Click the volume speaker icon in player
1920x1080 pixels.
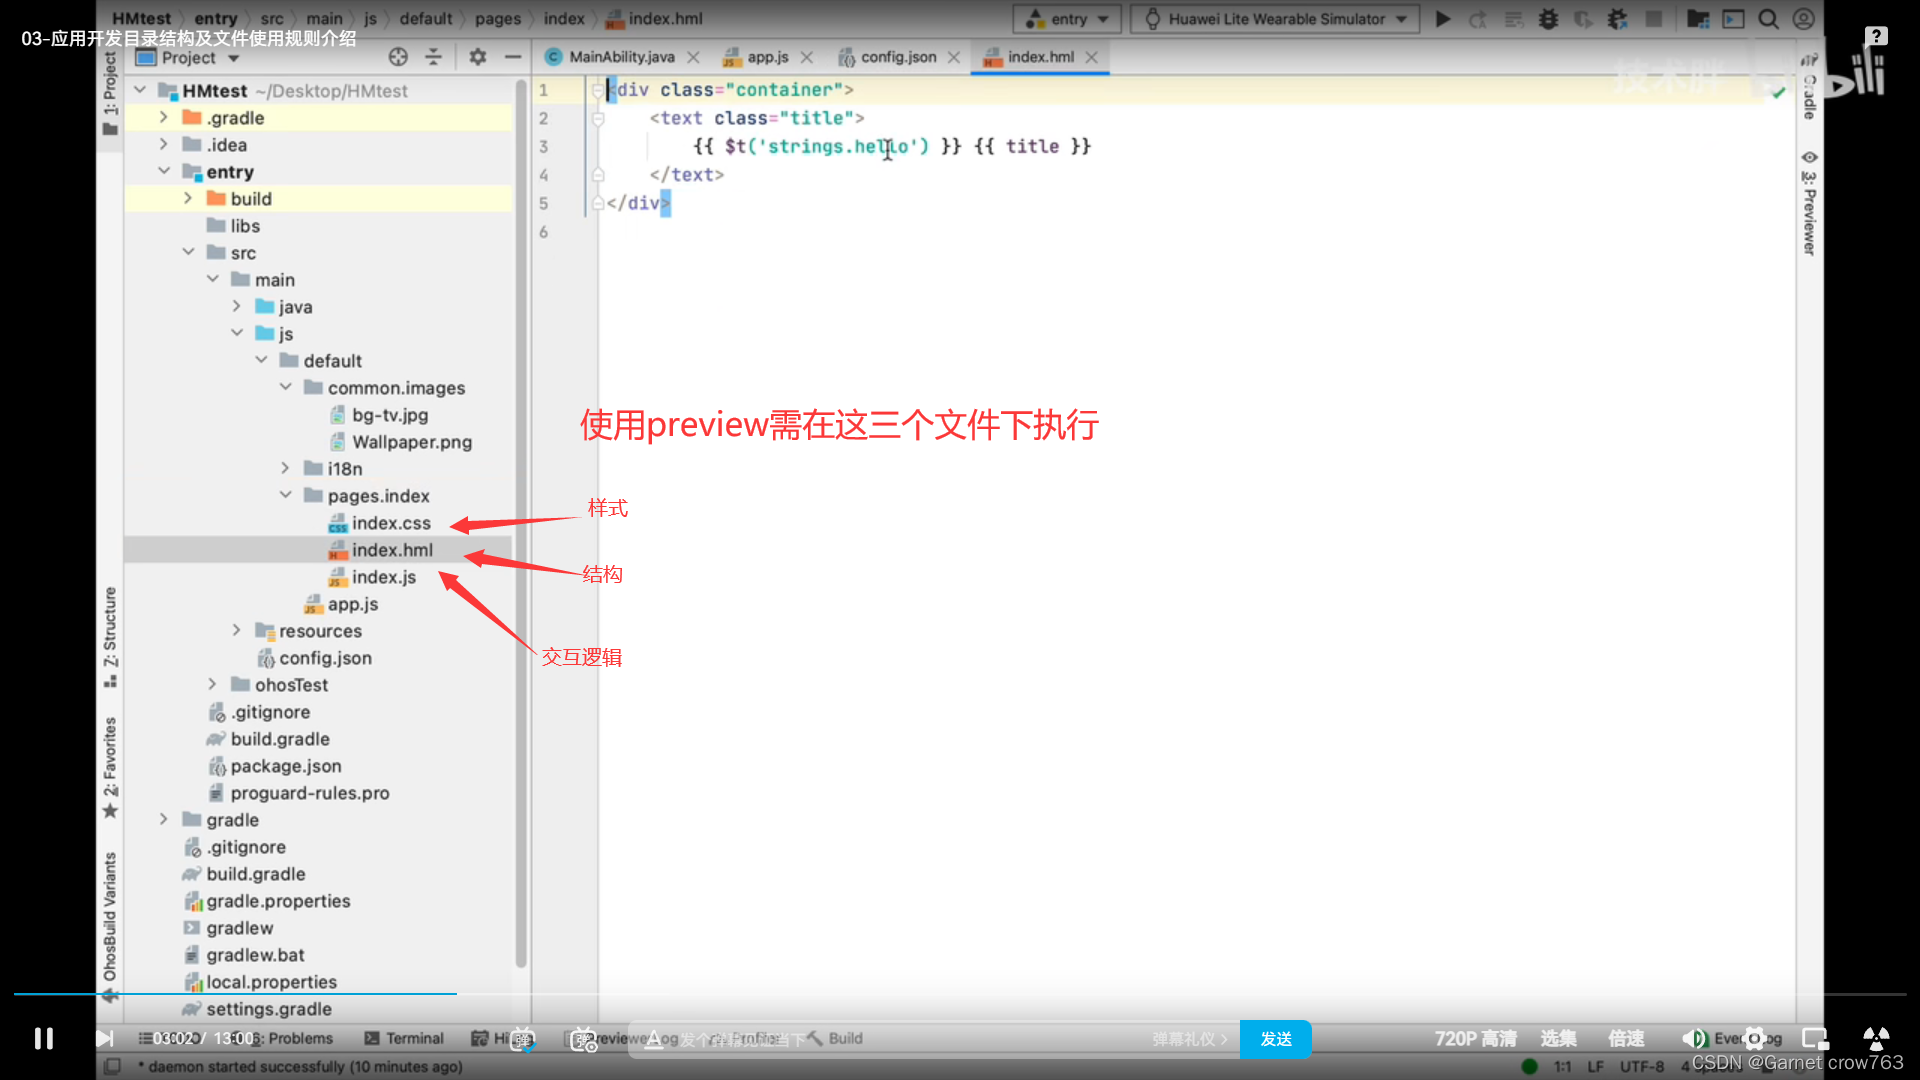point(1694,1039)
